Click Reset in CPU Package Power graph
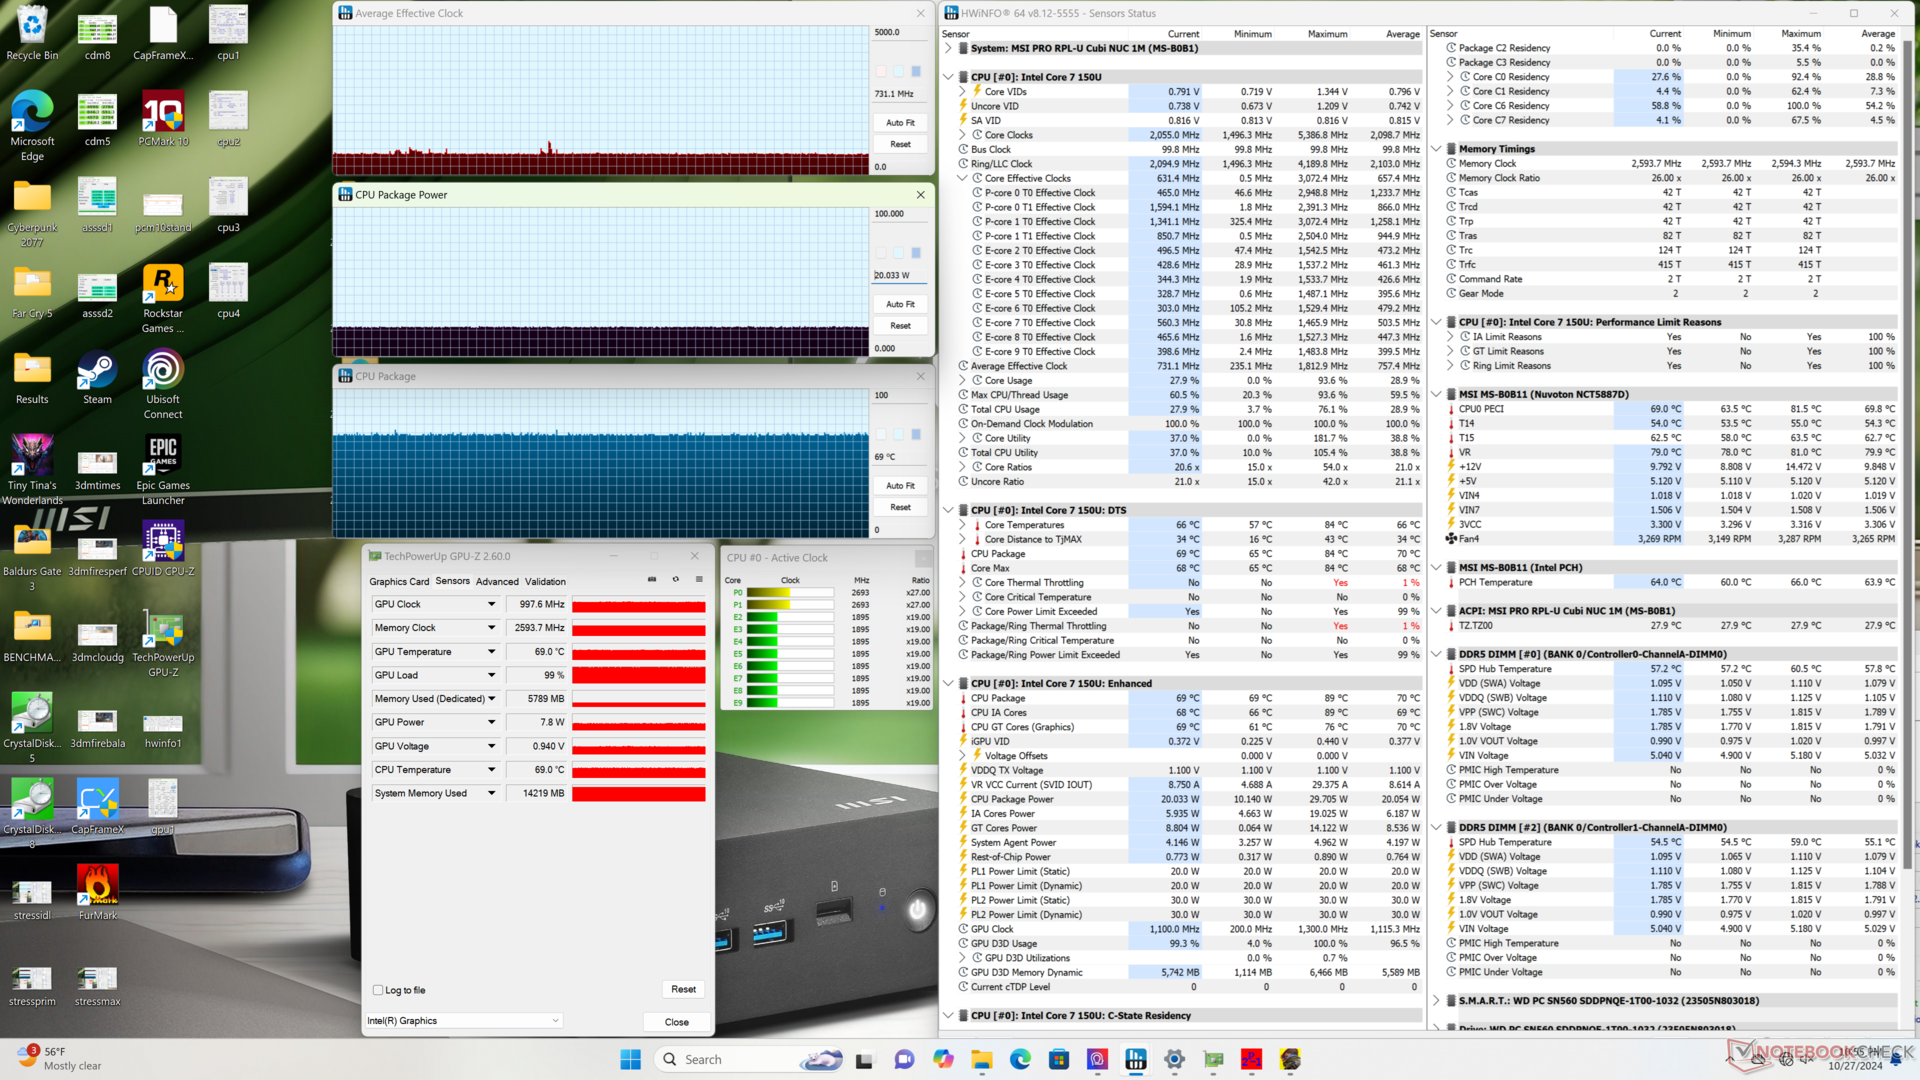Image resolution: width=1920 pixels, height=1080 pixels. pos(900,326)
